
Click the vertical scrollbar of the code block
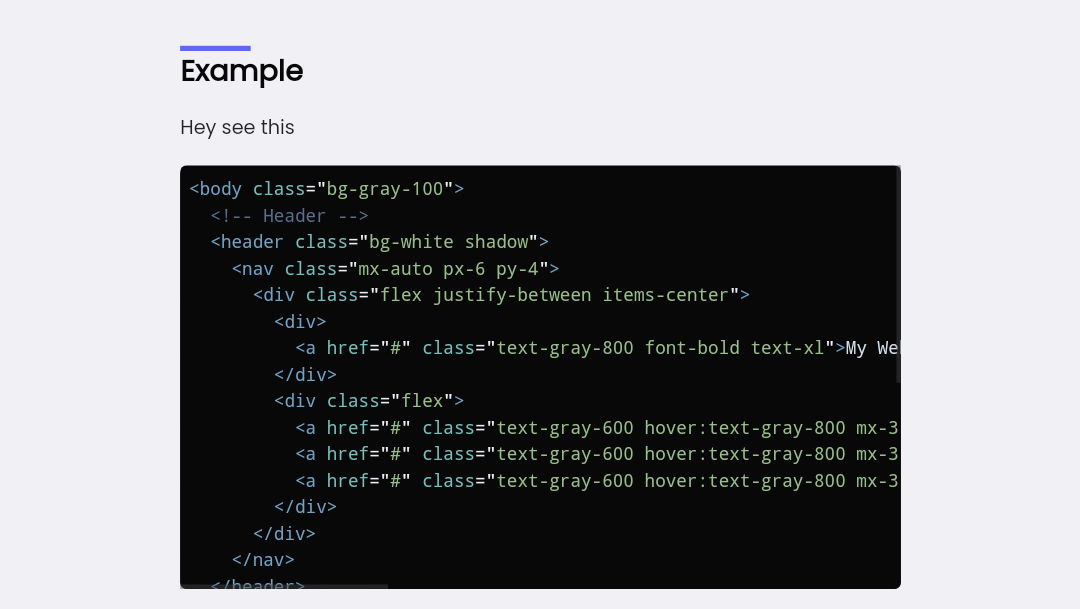pyautogui.click(x=898, y=275)
